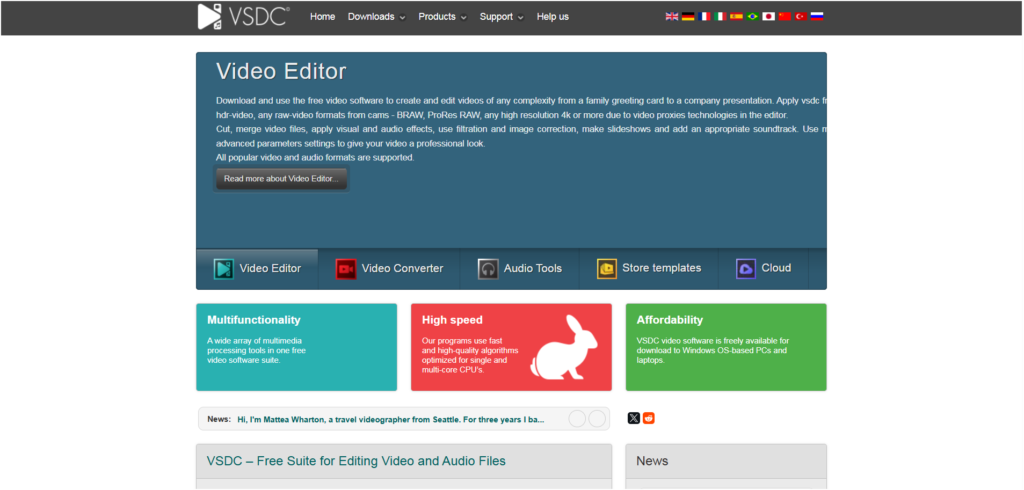Open the Cloud tab
The width and height of the screenshot is (1024, 490).
(x=763, y=269)
